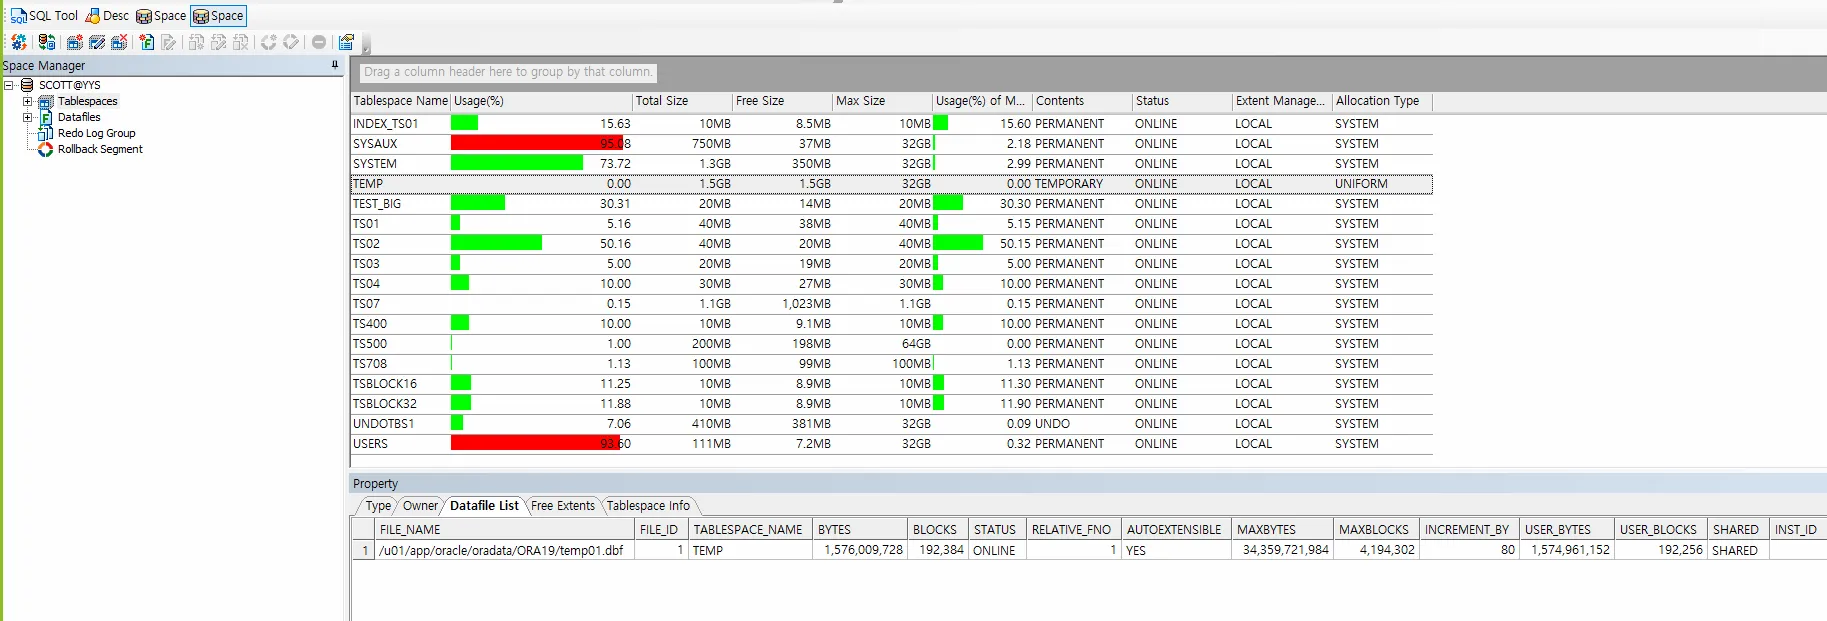Screen dimensions: 1827x621
Task: Pin the Space Manager panel with pushpin icon
Action: coord(335,65)
